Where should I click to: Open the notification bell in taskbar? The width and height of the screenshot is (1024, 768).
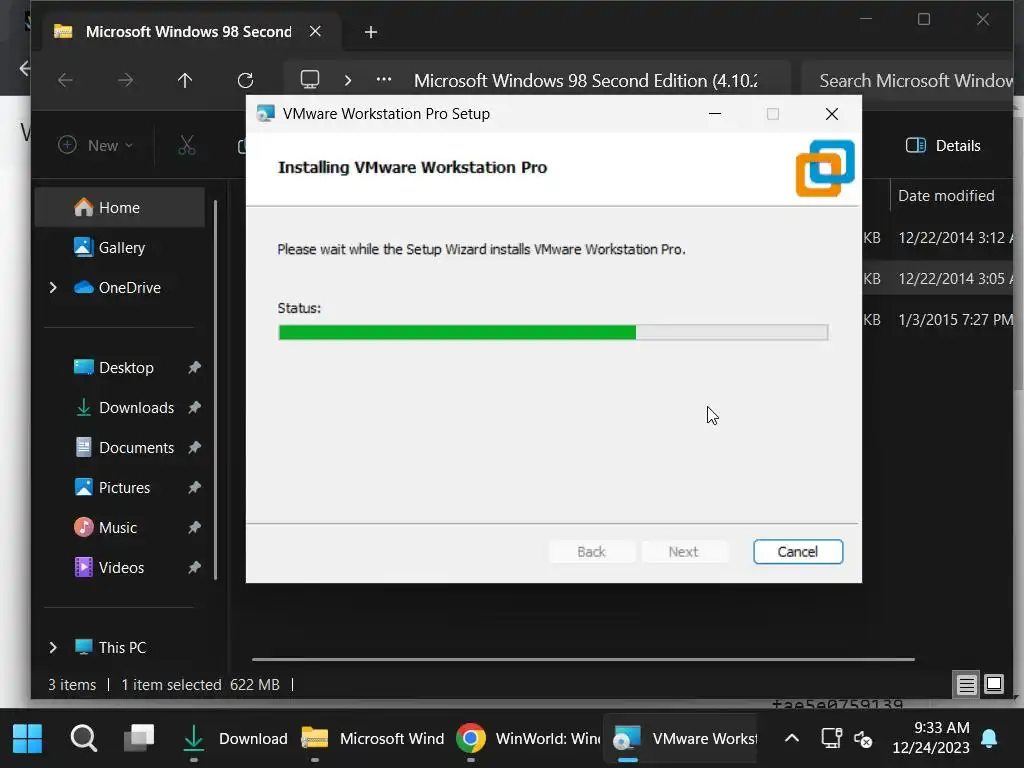point(989,738)
